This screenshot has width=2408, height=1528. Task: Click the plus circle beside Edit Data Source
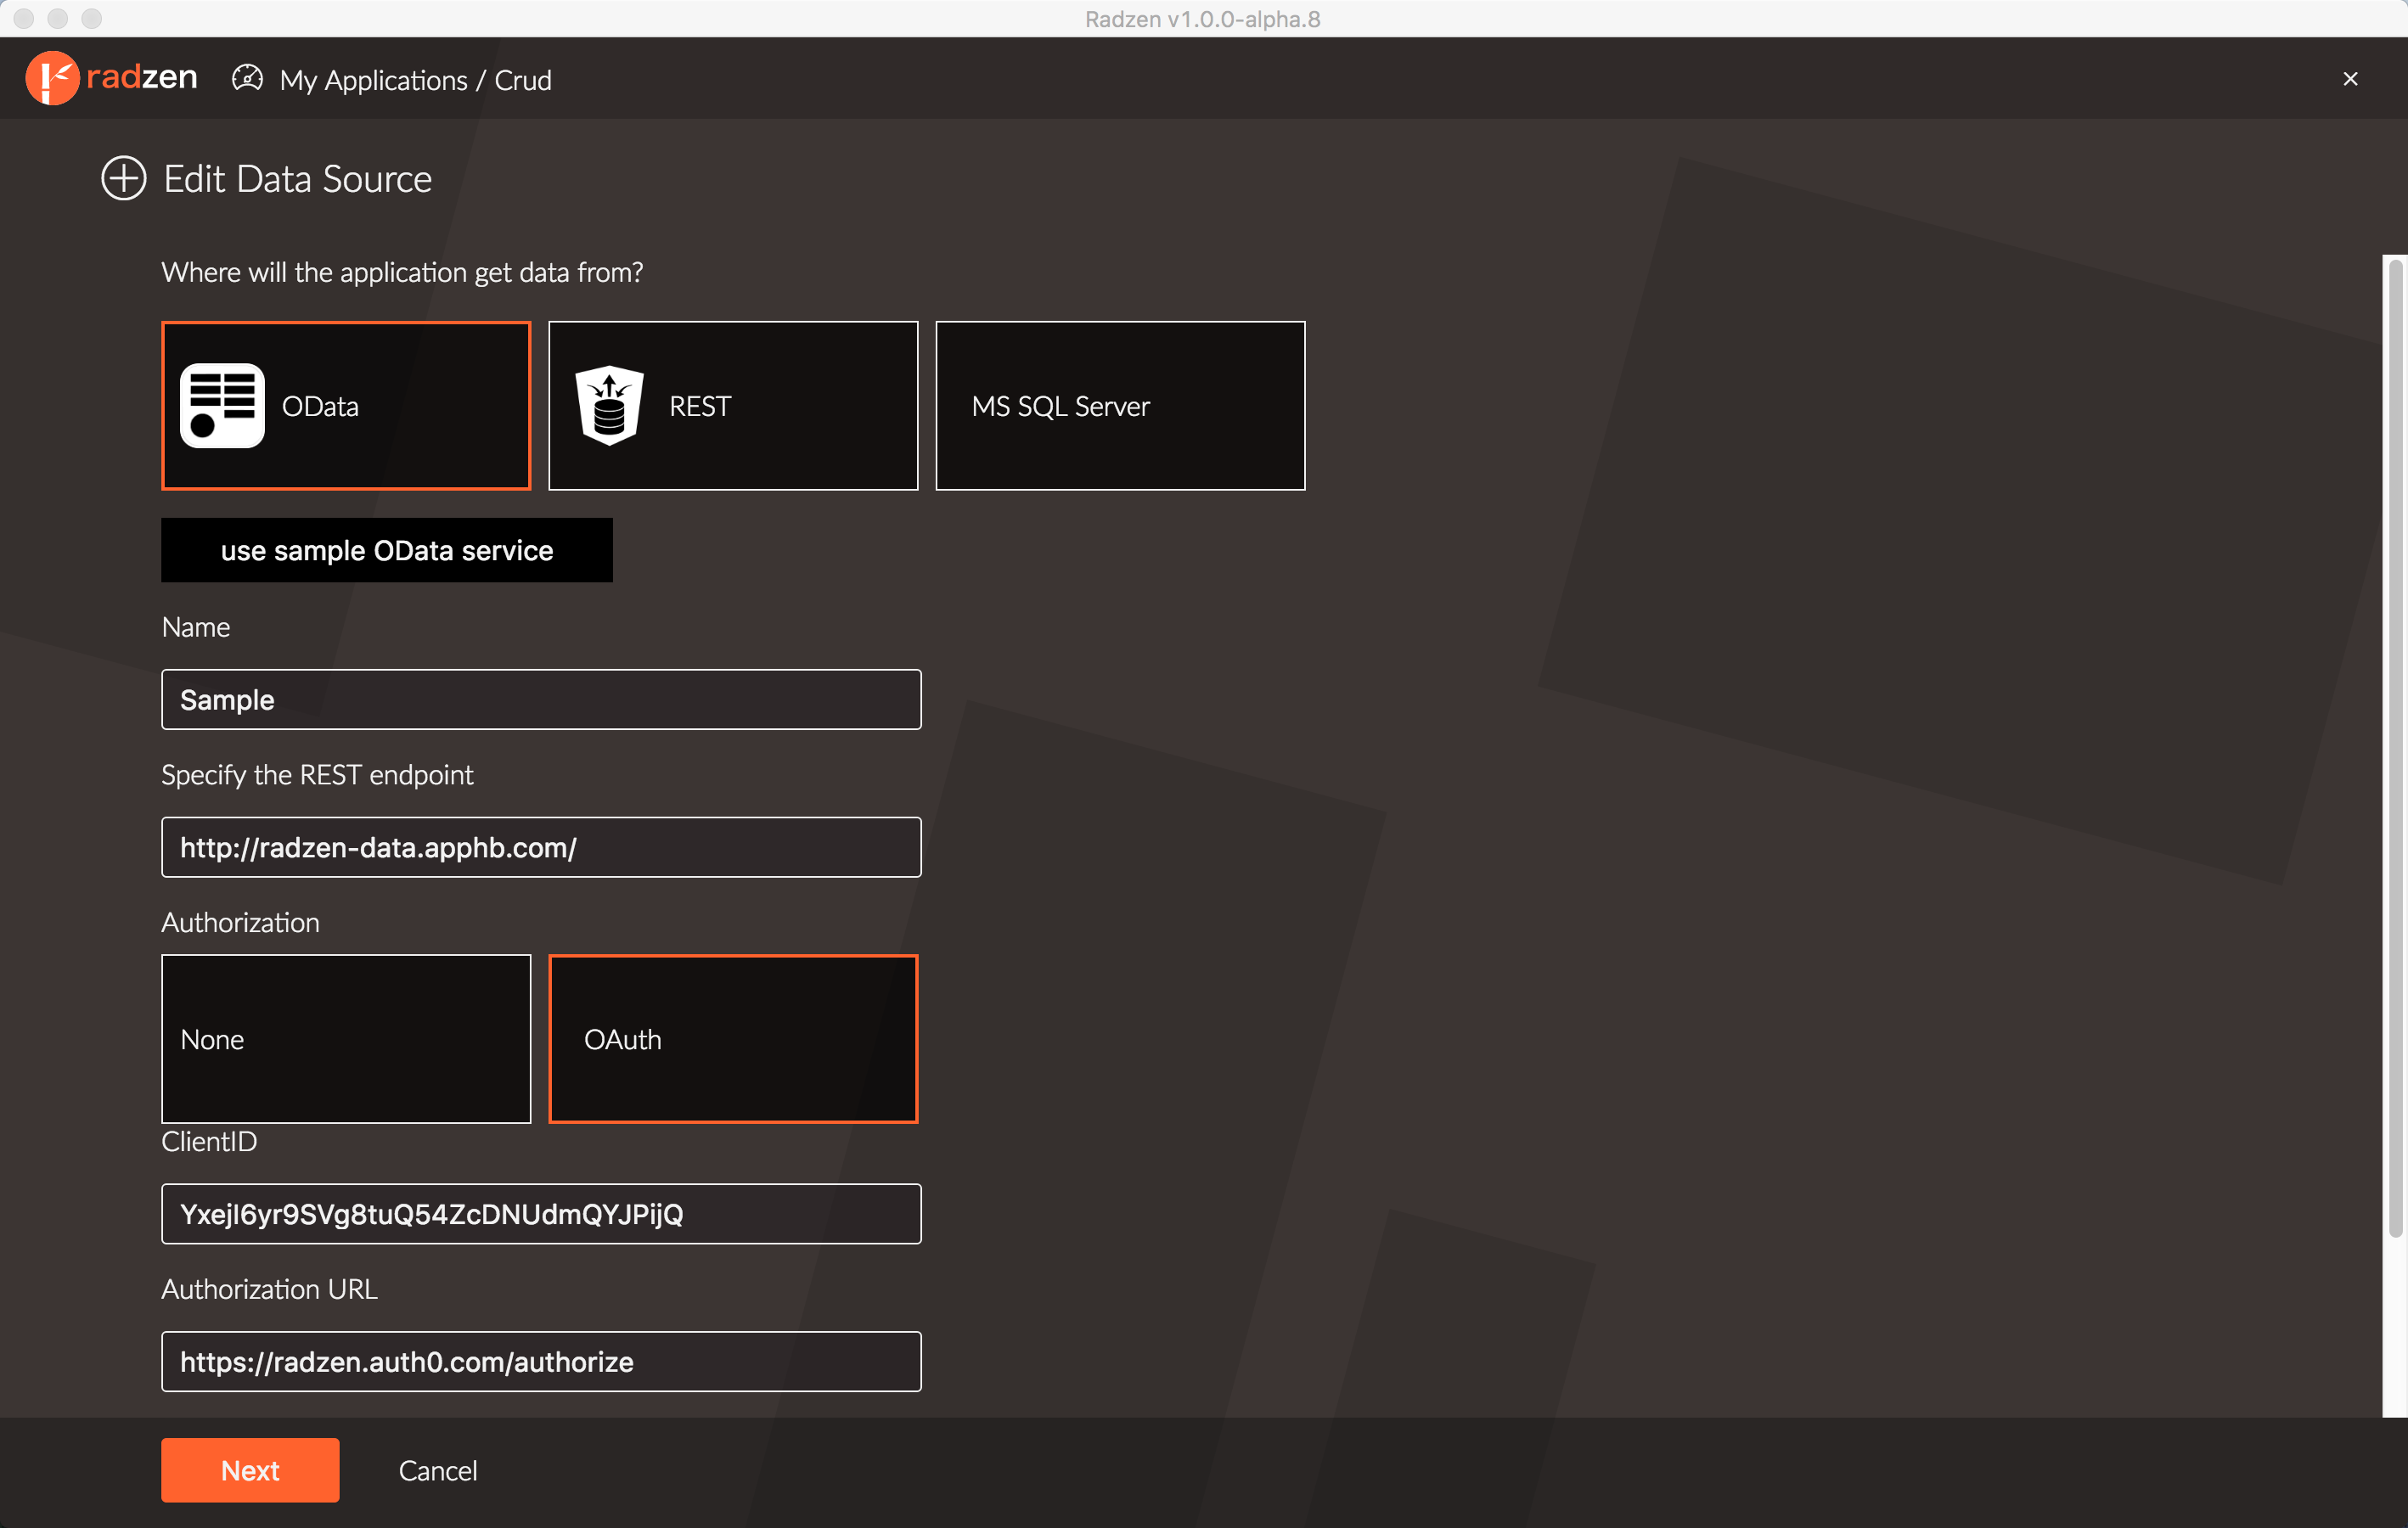124,179
